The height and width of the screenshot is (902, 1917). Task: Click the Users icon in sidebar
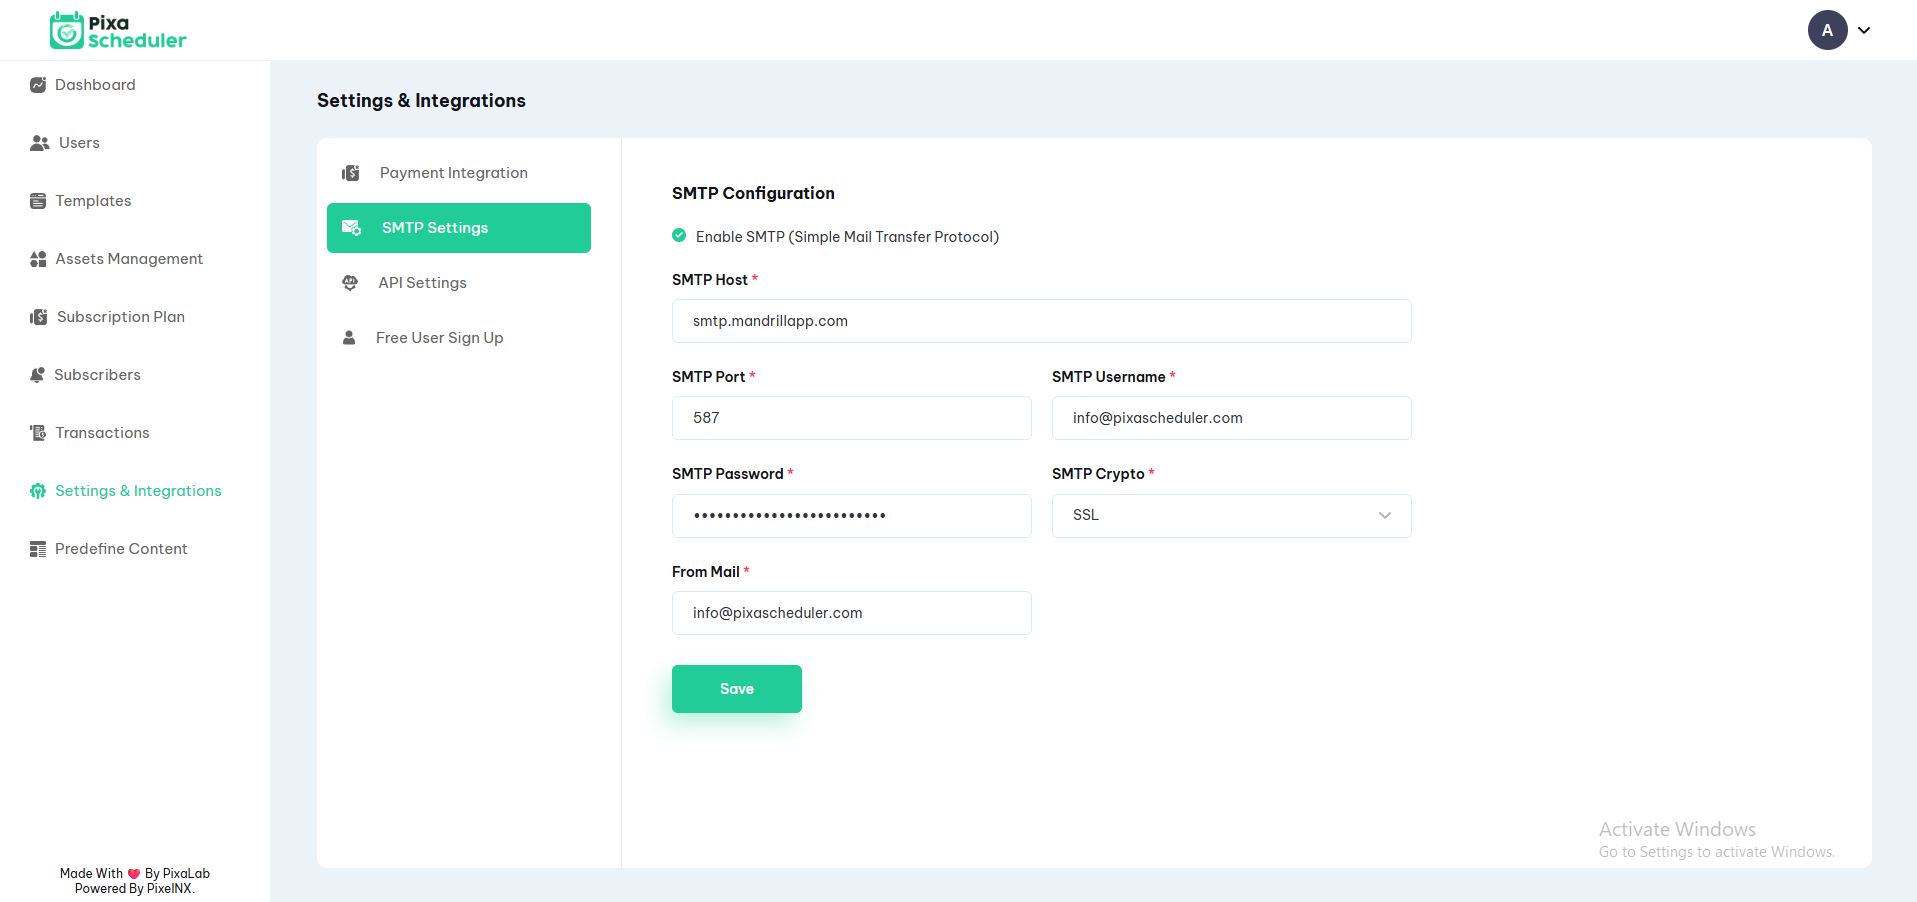[40, 143]
